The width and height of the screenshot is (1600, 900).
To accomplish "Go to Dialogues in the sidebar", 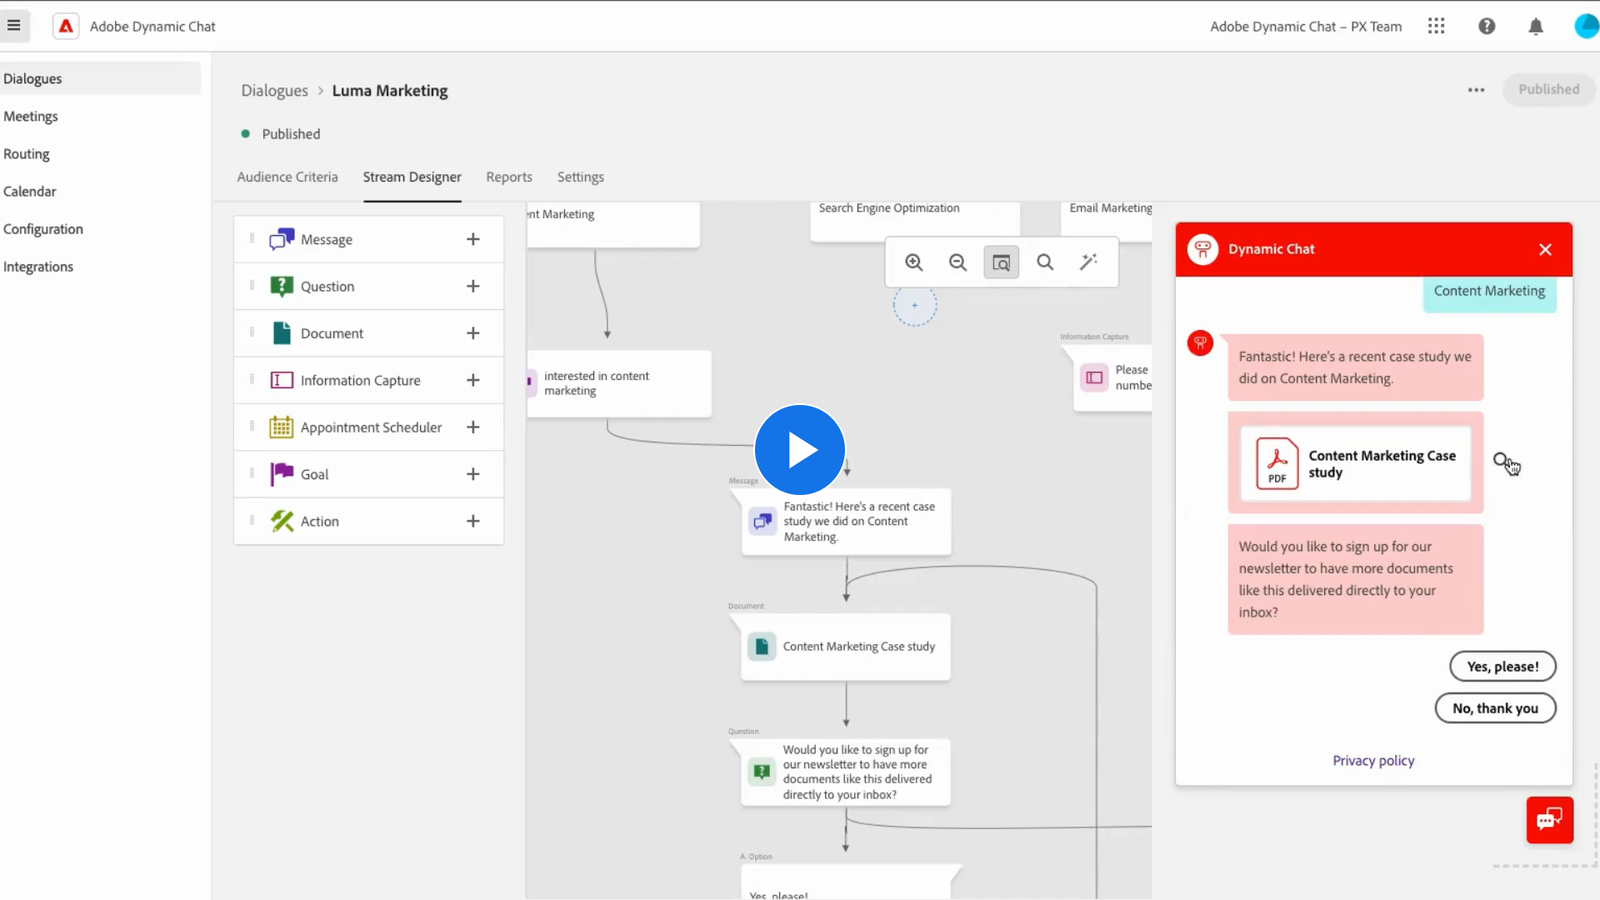I will pyautogui.click(x=100, y=79).
